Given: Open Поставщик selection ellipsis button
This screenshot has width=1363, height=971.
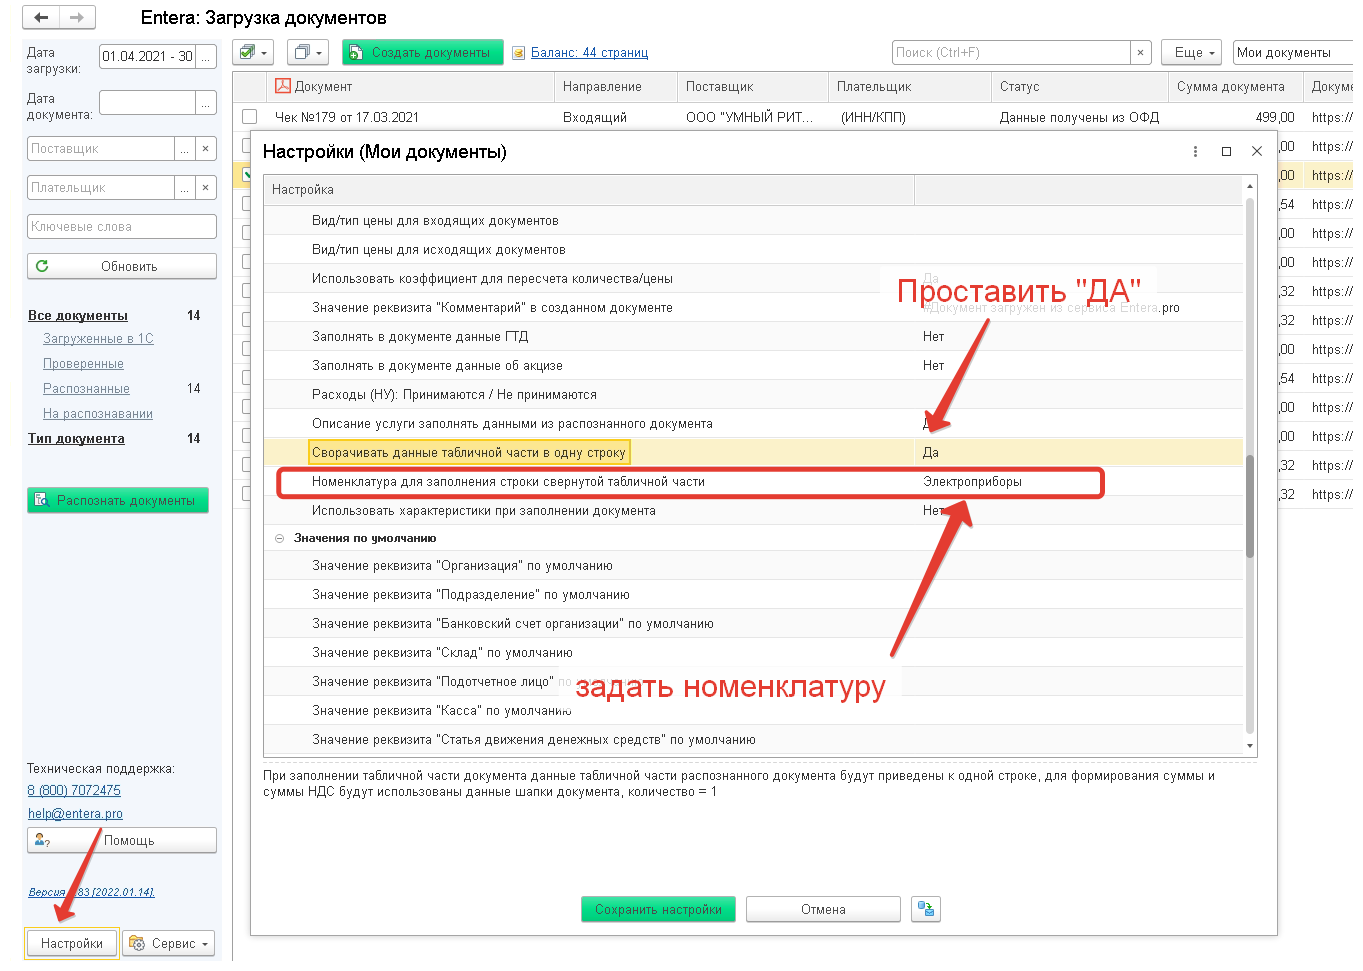Looking at the screenshot, I should pos(185,149).
